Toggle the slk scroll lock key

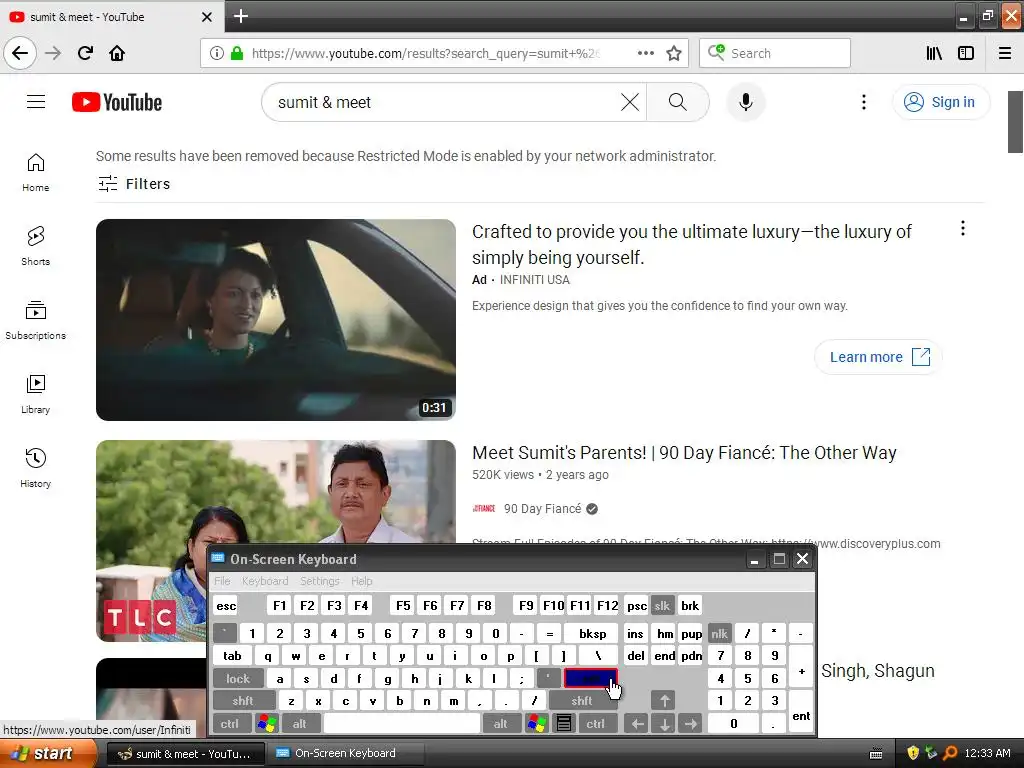pyautogui.click(x=662, y=605)
